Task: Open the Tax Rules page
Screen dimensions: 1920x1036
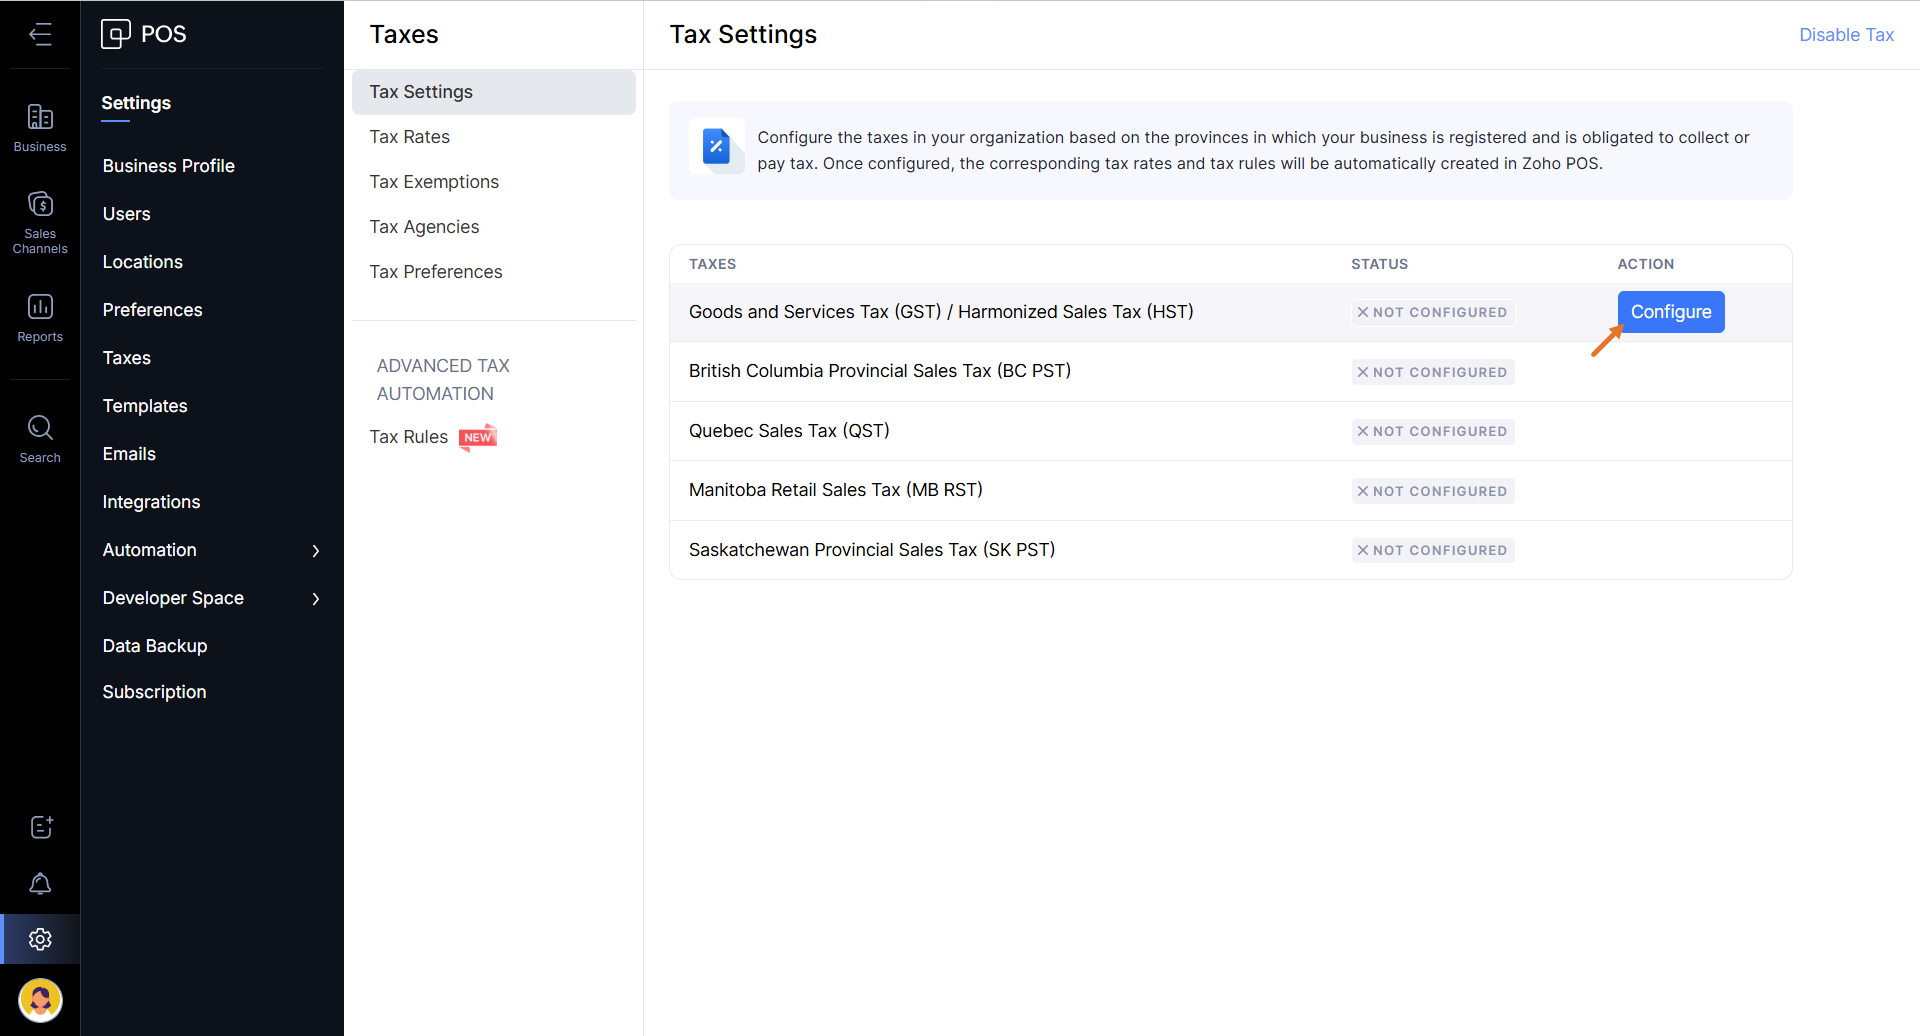Action: (x=408, y=437)
